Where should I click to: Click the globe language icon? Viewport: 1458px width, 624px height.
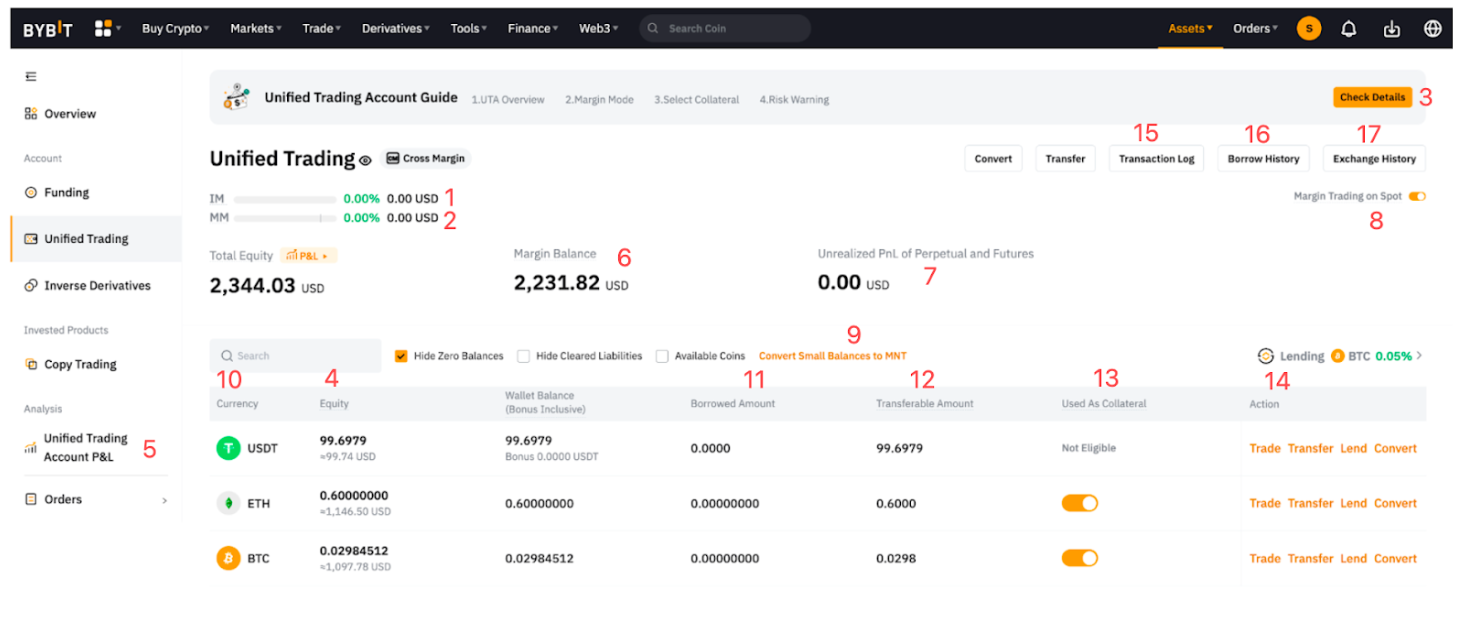click(x=1432, y=29)
